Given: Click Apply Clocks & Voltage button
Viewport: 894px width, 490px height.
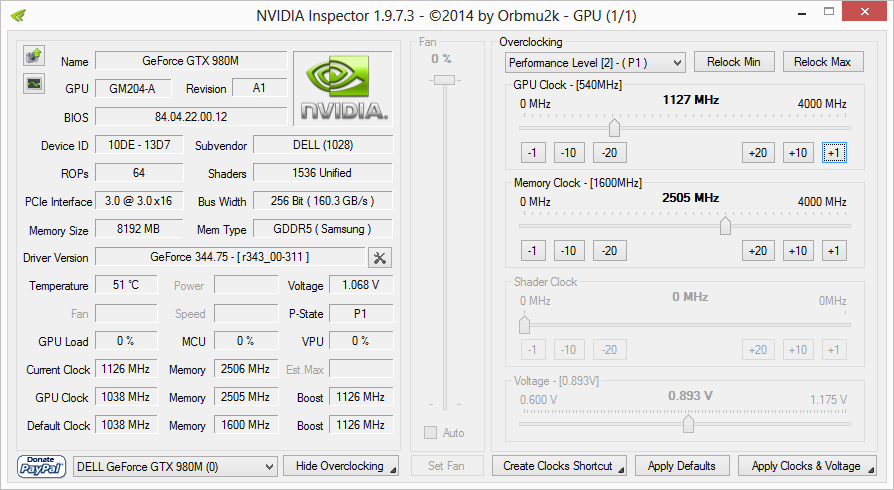Looking at the screenshot, I should click(807, 466).
